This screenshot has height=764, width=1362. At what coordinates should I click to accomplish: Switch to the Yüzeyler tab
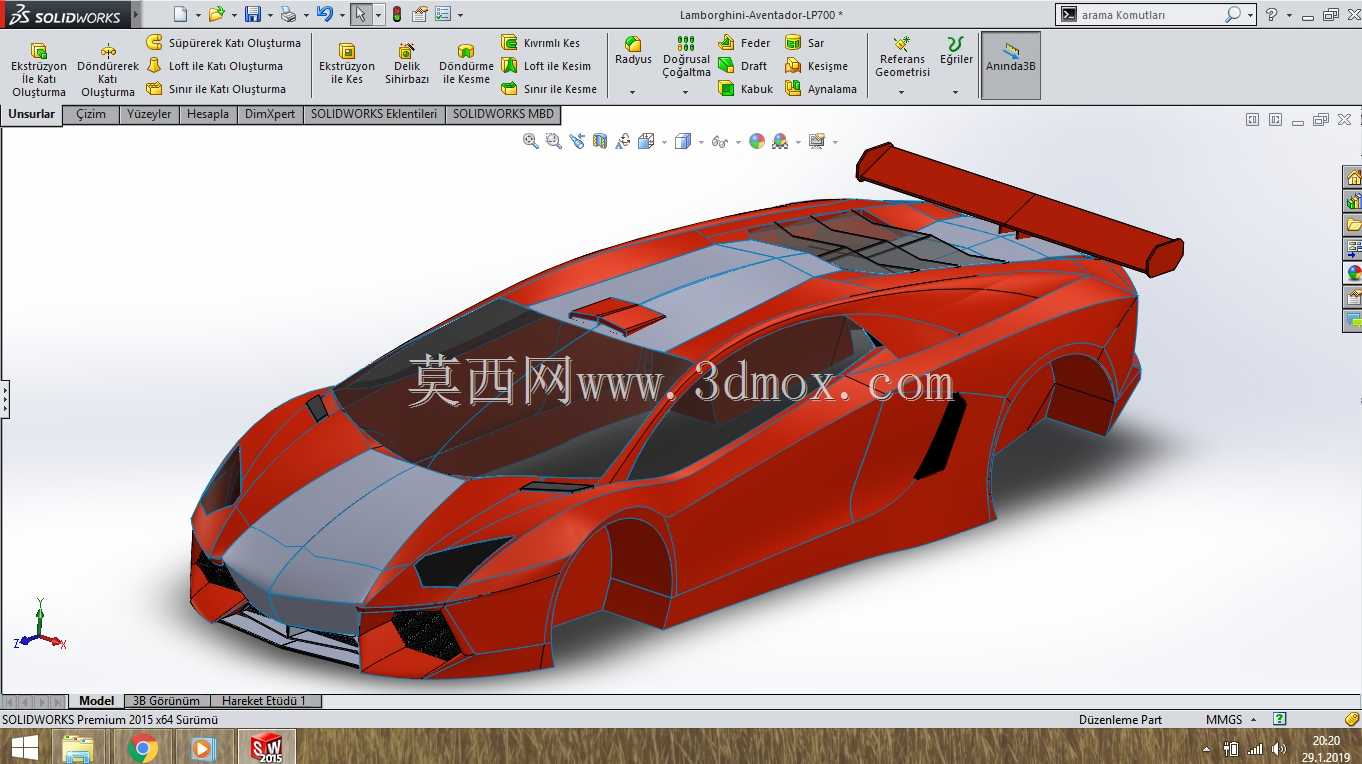pos(149,114)
